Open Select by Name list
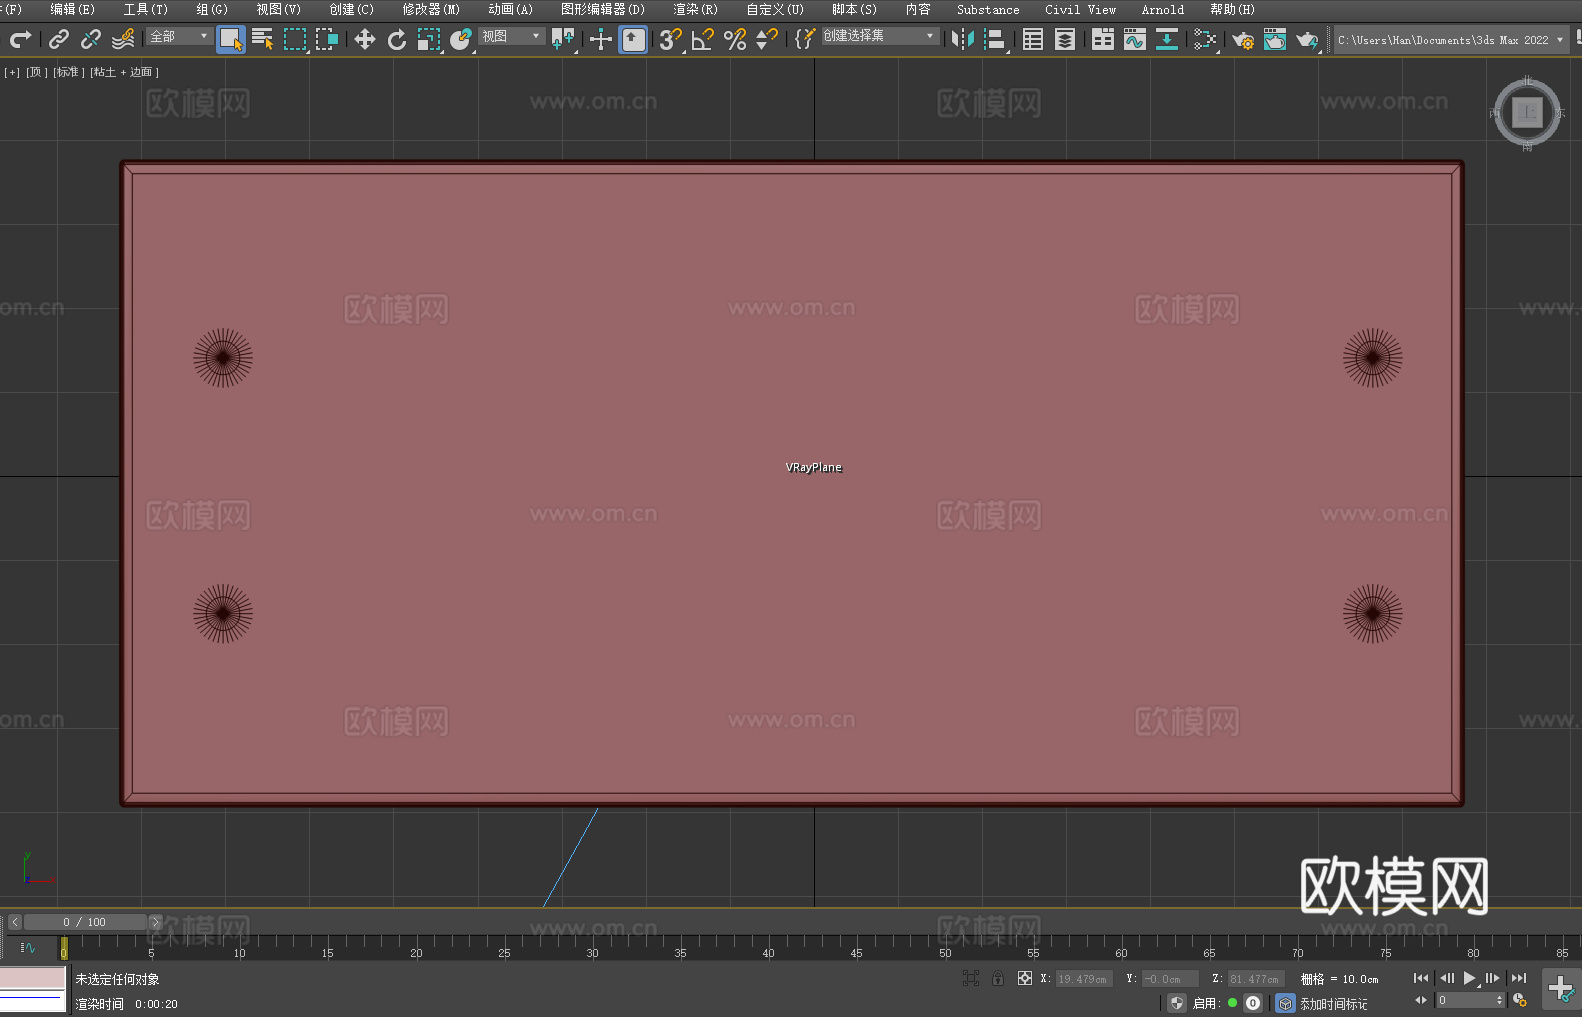 pyautogui.click(x=263, y=39)
